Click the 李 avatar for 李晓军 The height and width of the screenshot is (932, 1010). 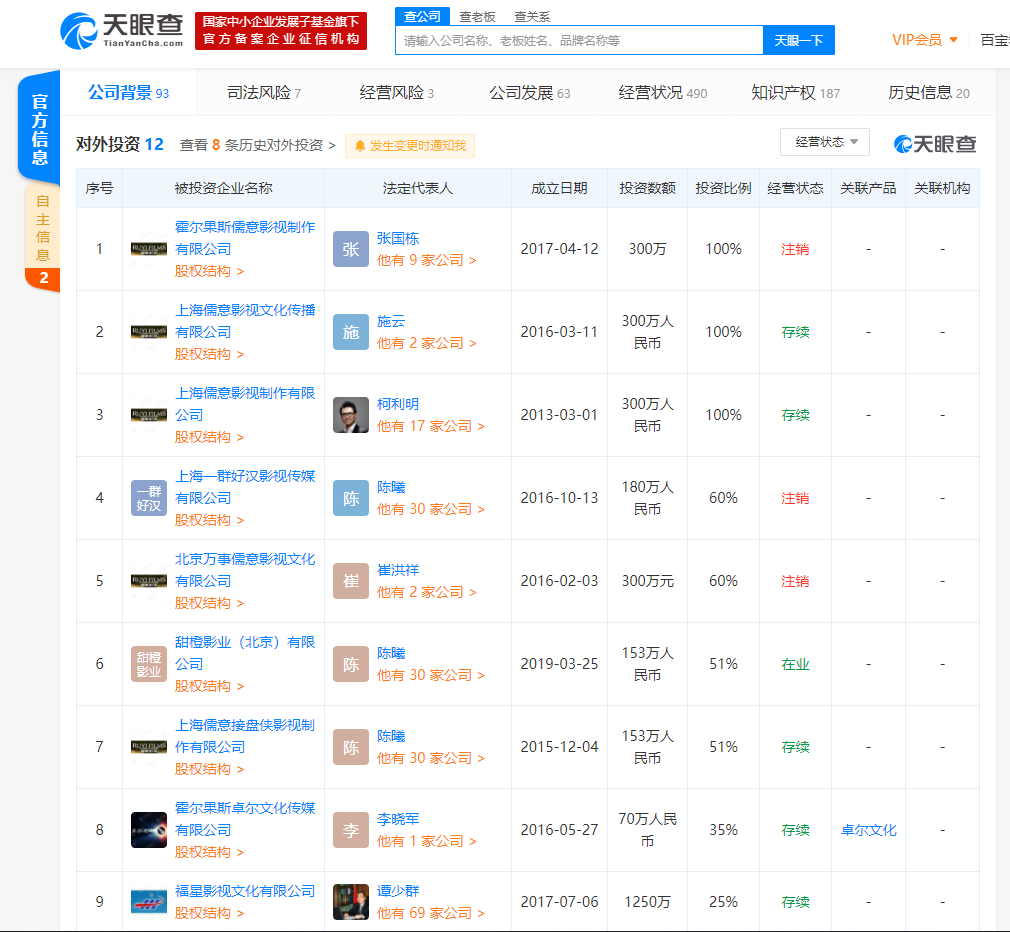351,830
